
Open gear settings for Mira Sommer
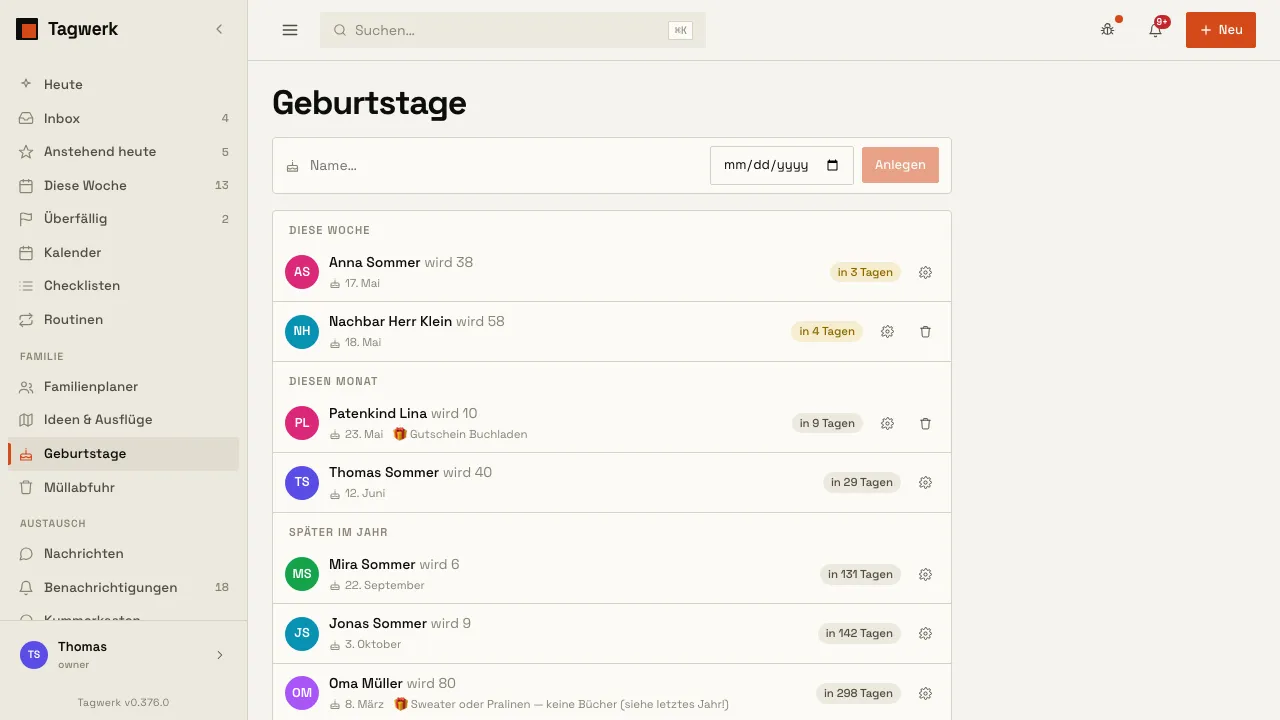coord(925,574)
